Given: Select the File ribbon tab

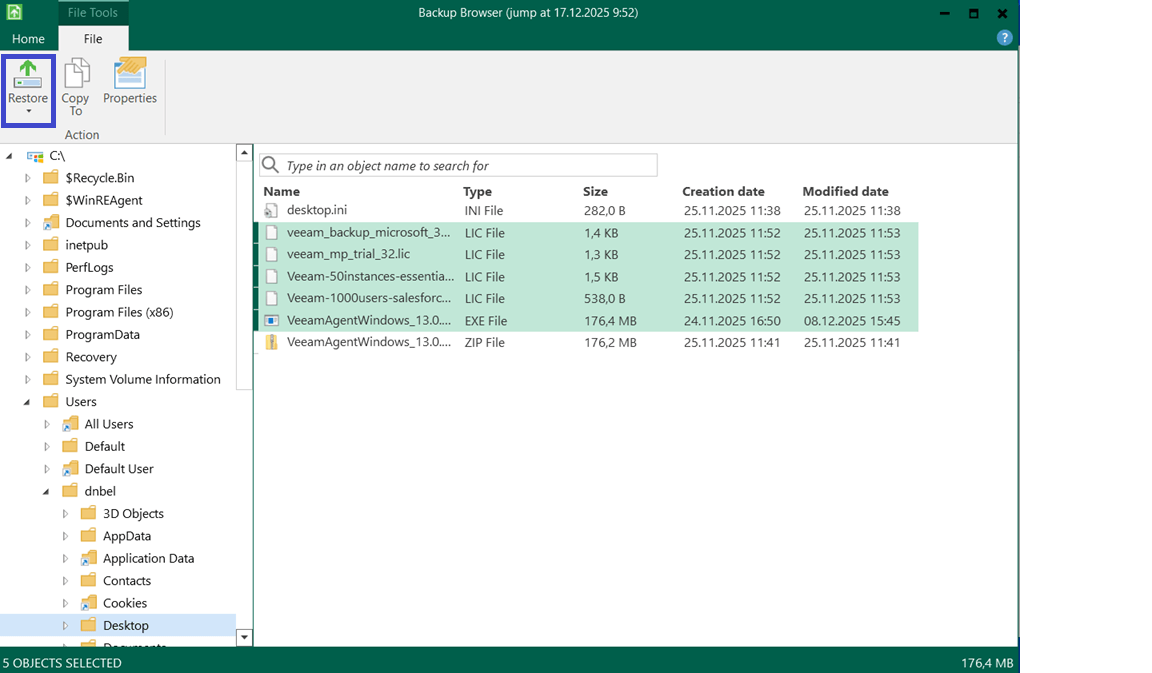Looking at the screenshot, I should [93, 39].
